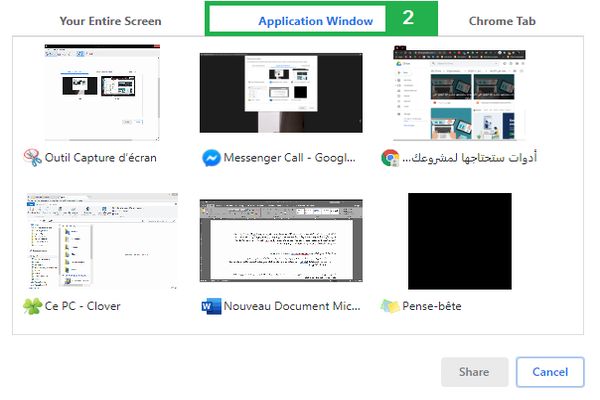Choose the Nouveau Document Word preview

click(x=281, y=241)
